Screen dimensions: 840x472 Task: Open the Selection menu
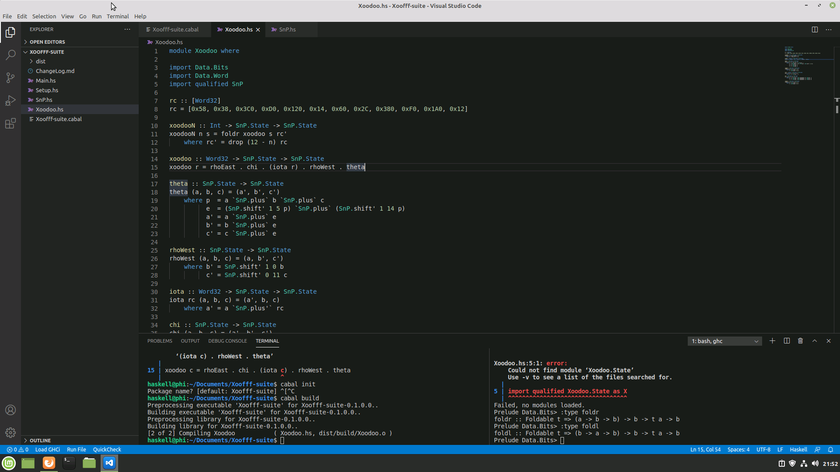[x=44, y=16]
